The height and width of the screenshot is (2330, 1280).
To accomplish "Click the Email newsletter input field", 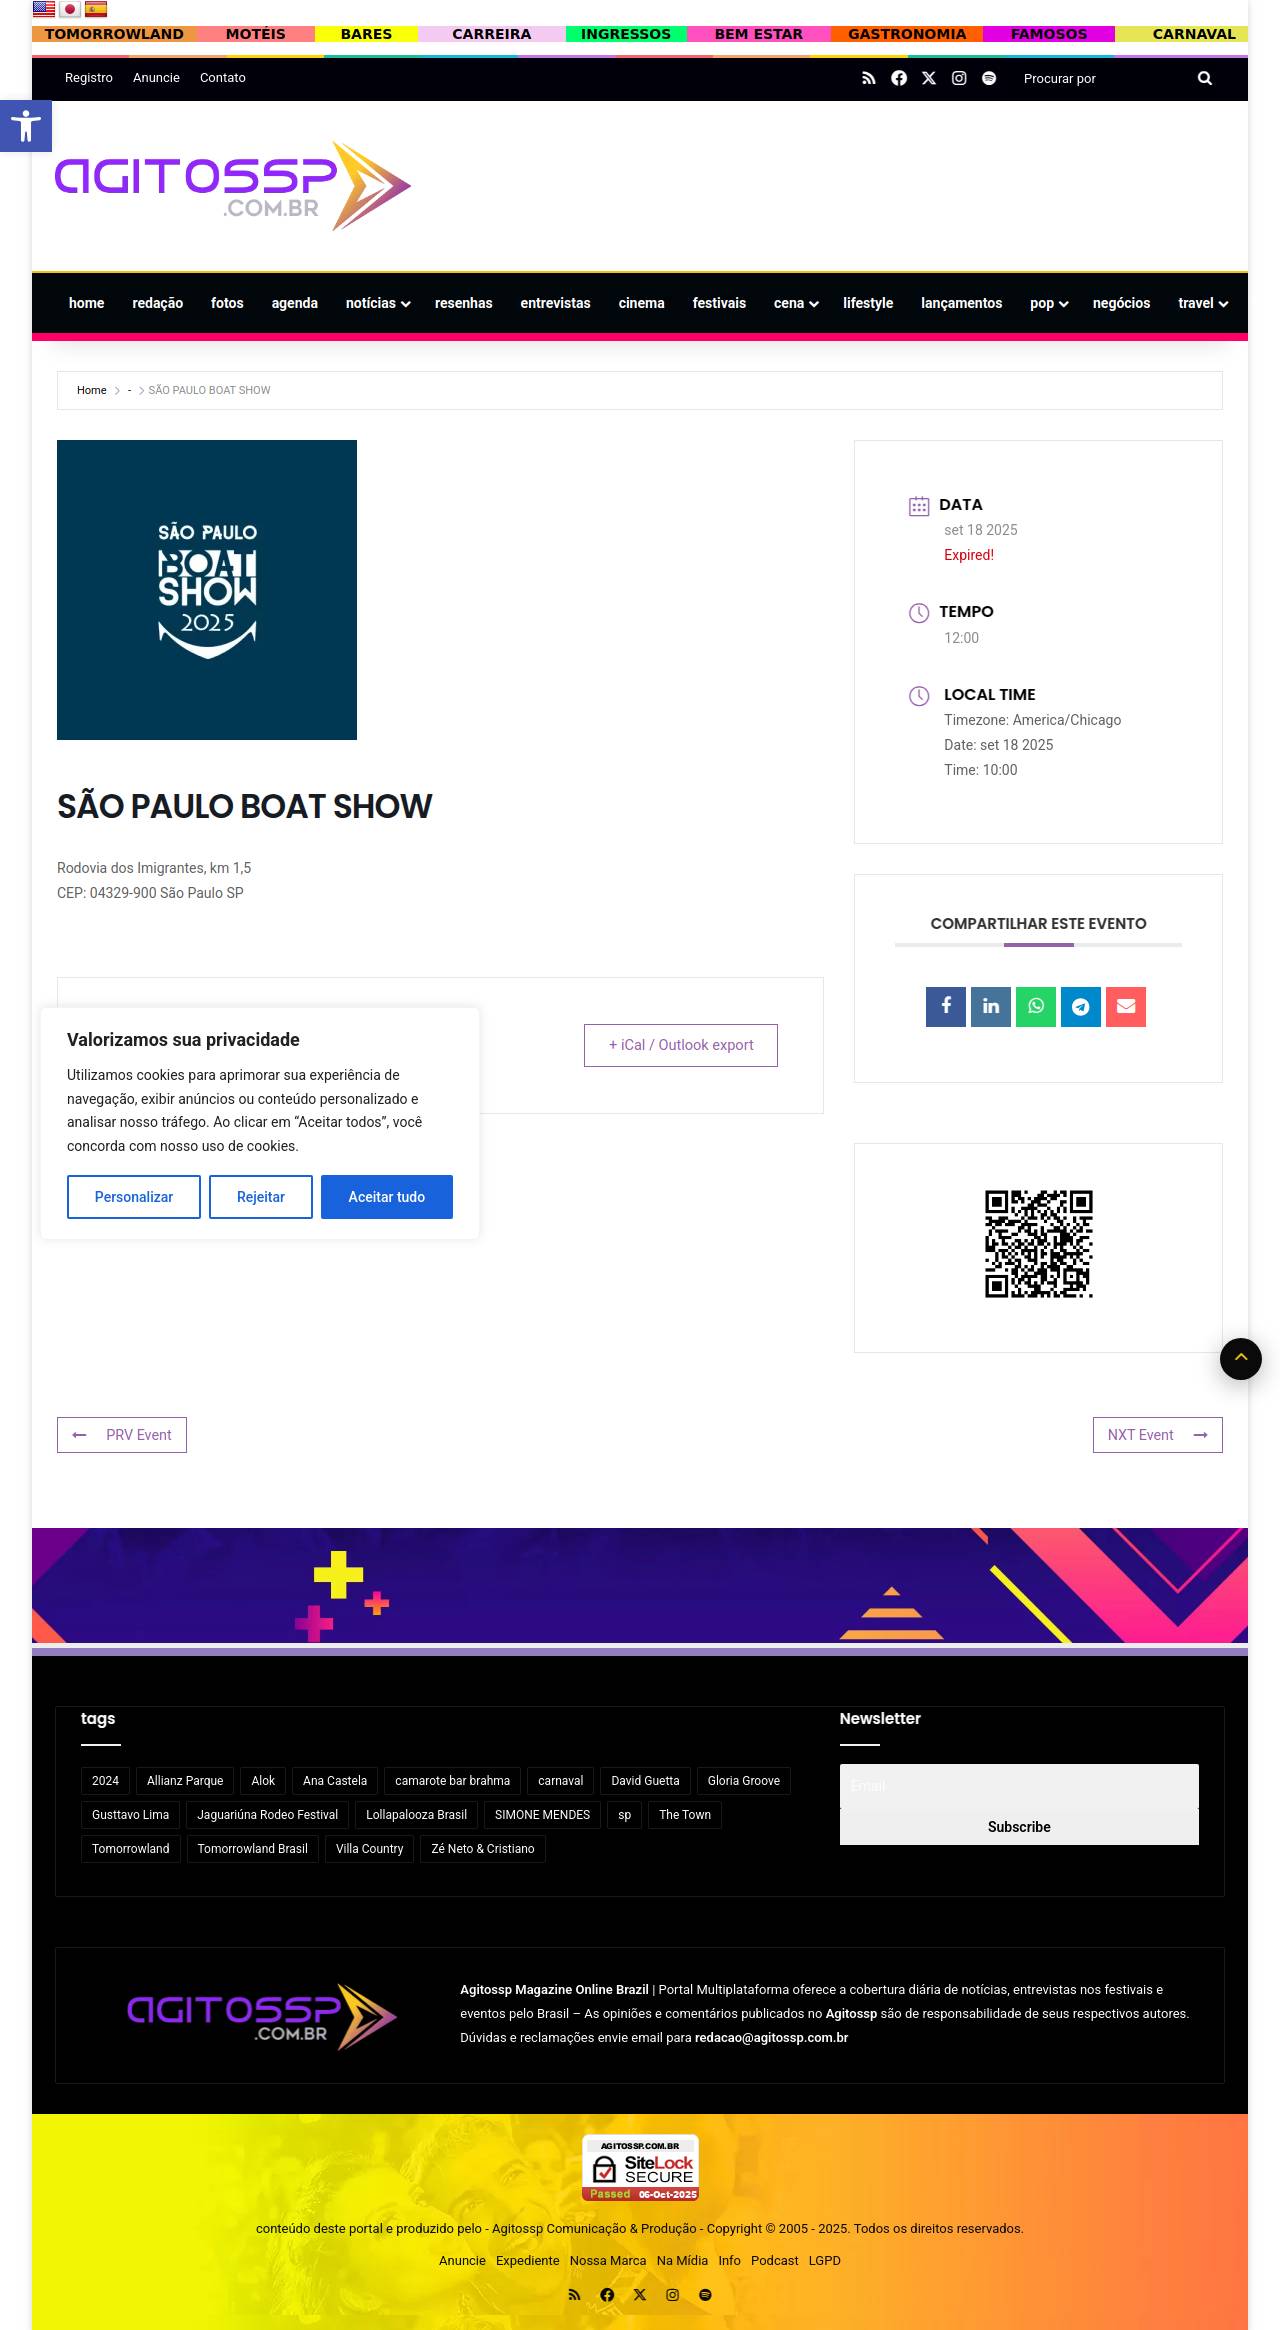I will pos(1019,1786).
